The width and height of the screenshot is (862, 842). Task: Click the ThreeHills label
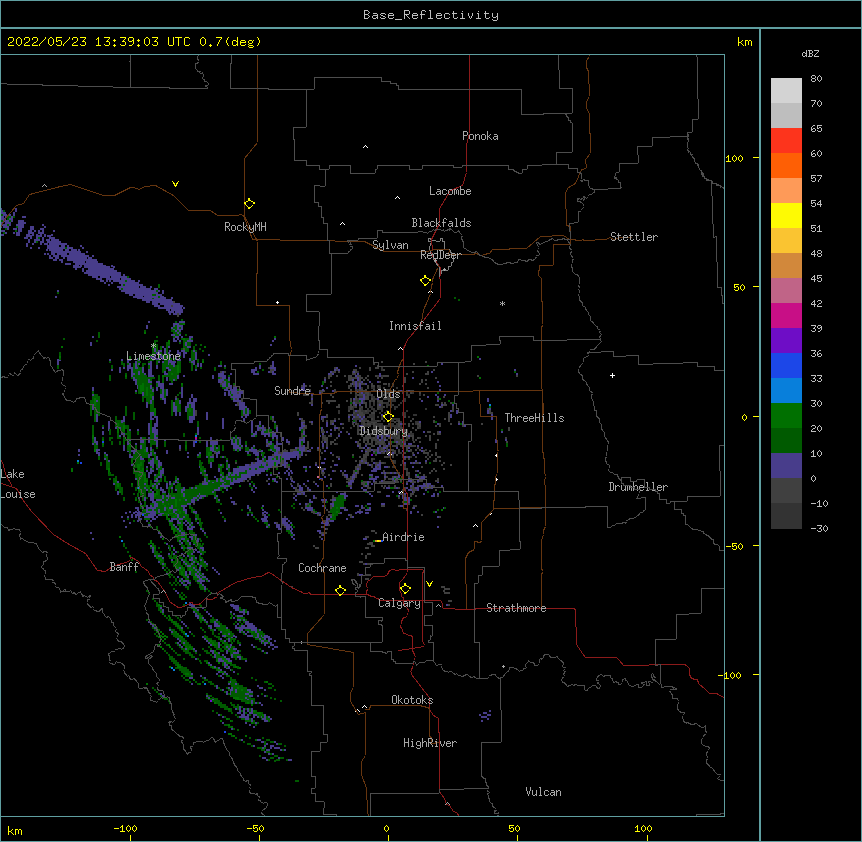point(534,418)
